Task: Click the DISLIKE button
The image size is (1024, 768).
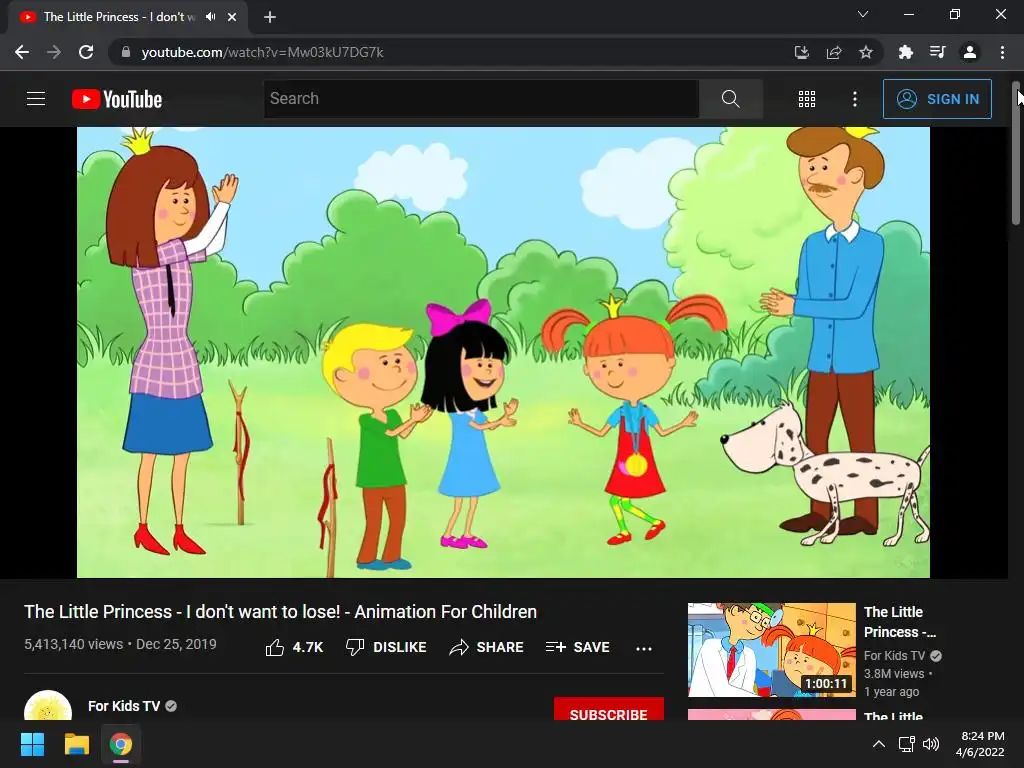Action: pos(386,647)
